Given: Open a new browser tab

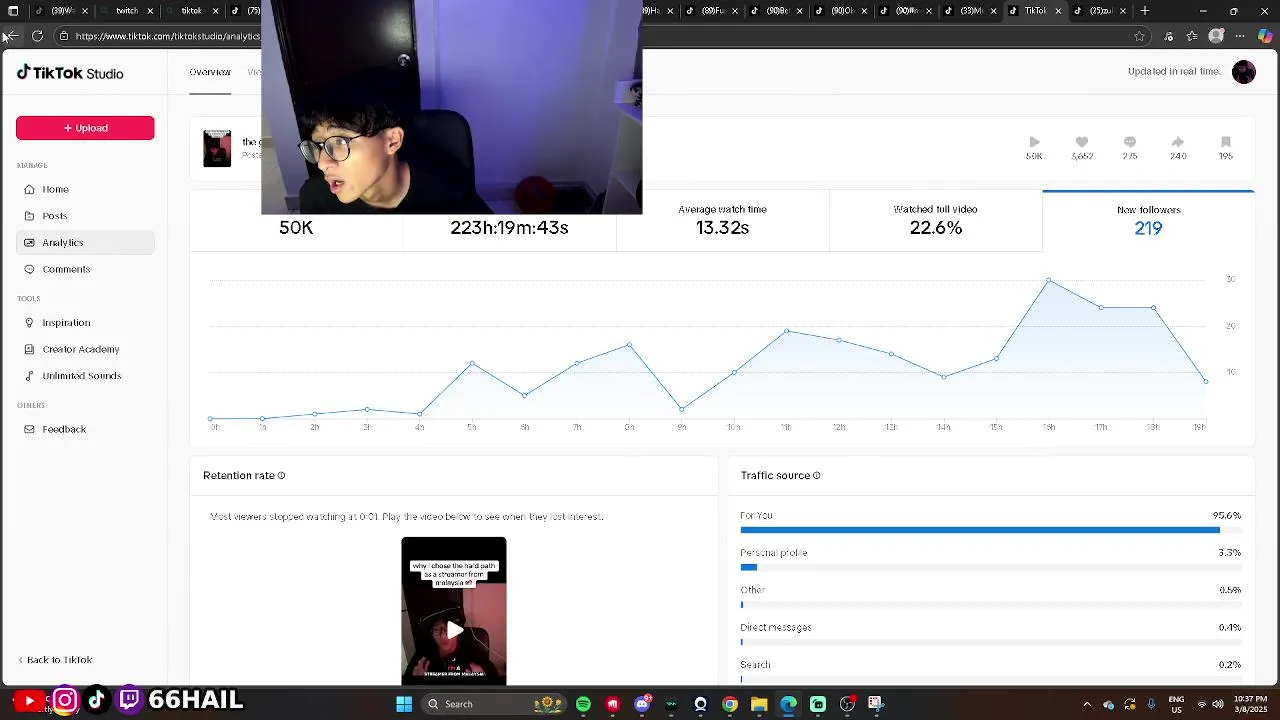Looking at the screenshot, I should (1145, 11).
